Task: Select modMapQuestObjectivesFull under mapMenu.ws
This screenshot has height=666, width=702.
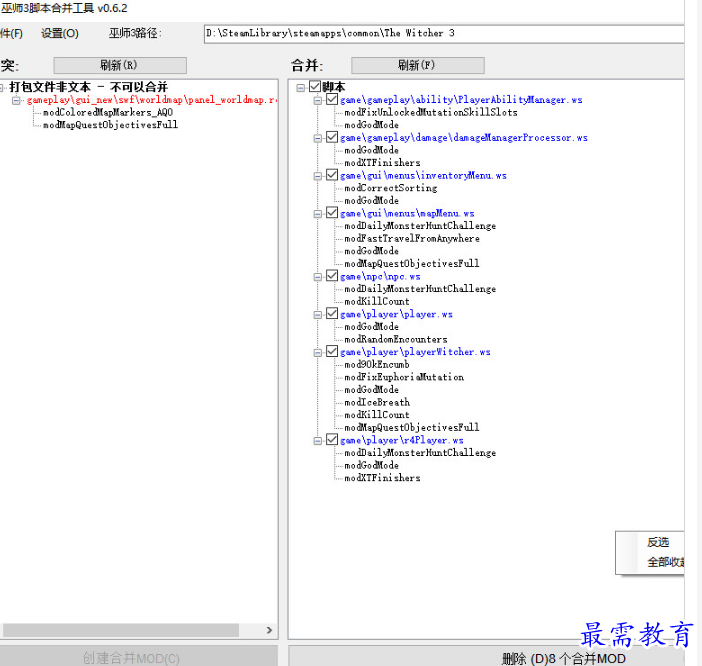Action: tap(412, 264)
